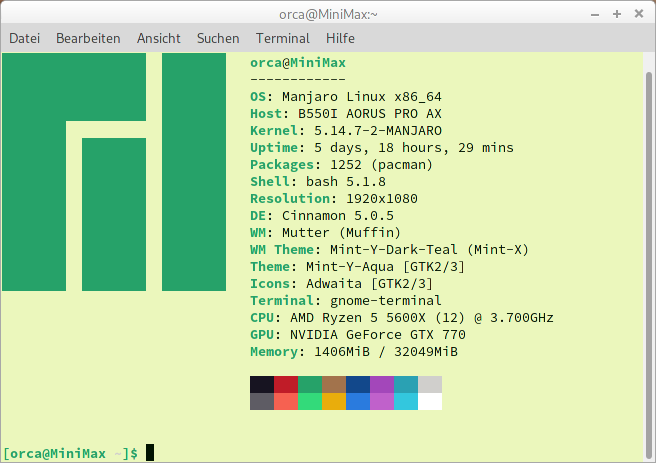Click the yellow-orange color block
This screenshot has width=656, height=463.
pyautogui.click(x=334, y=402)
